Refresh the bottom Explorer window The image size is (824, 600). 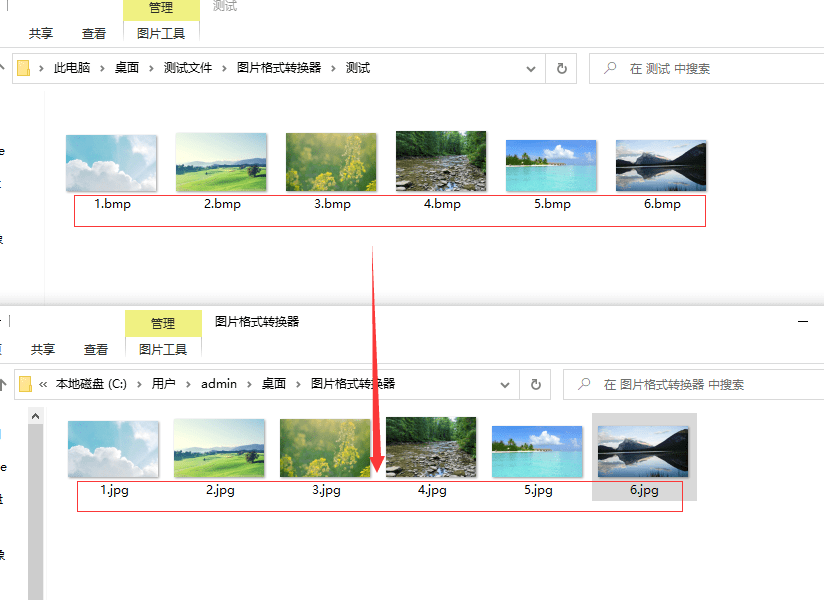537,384
